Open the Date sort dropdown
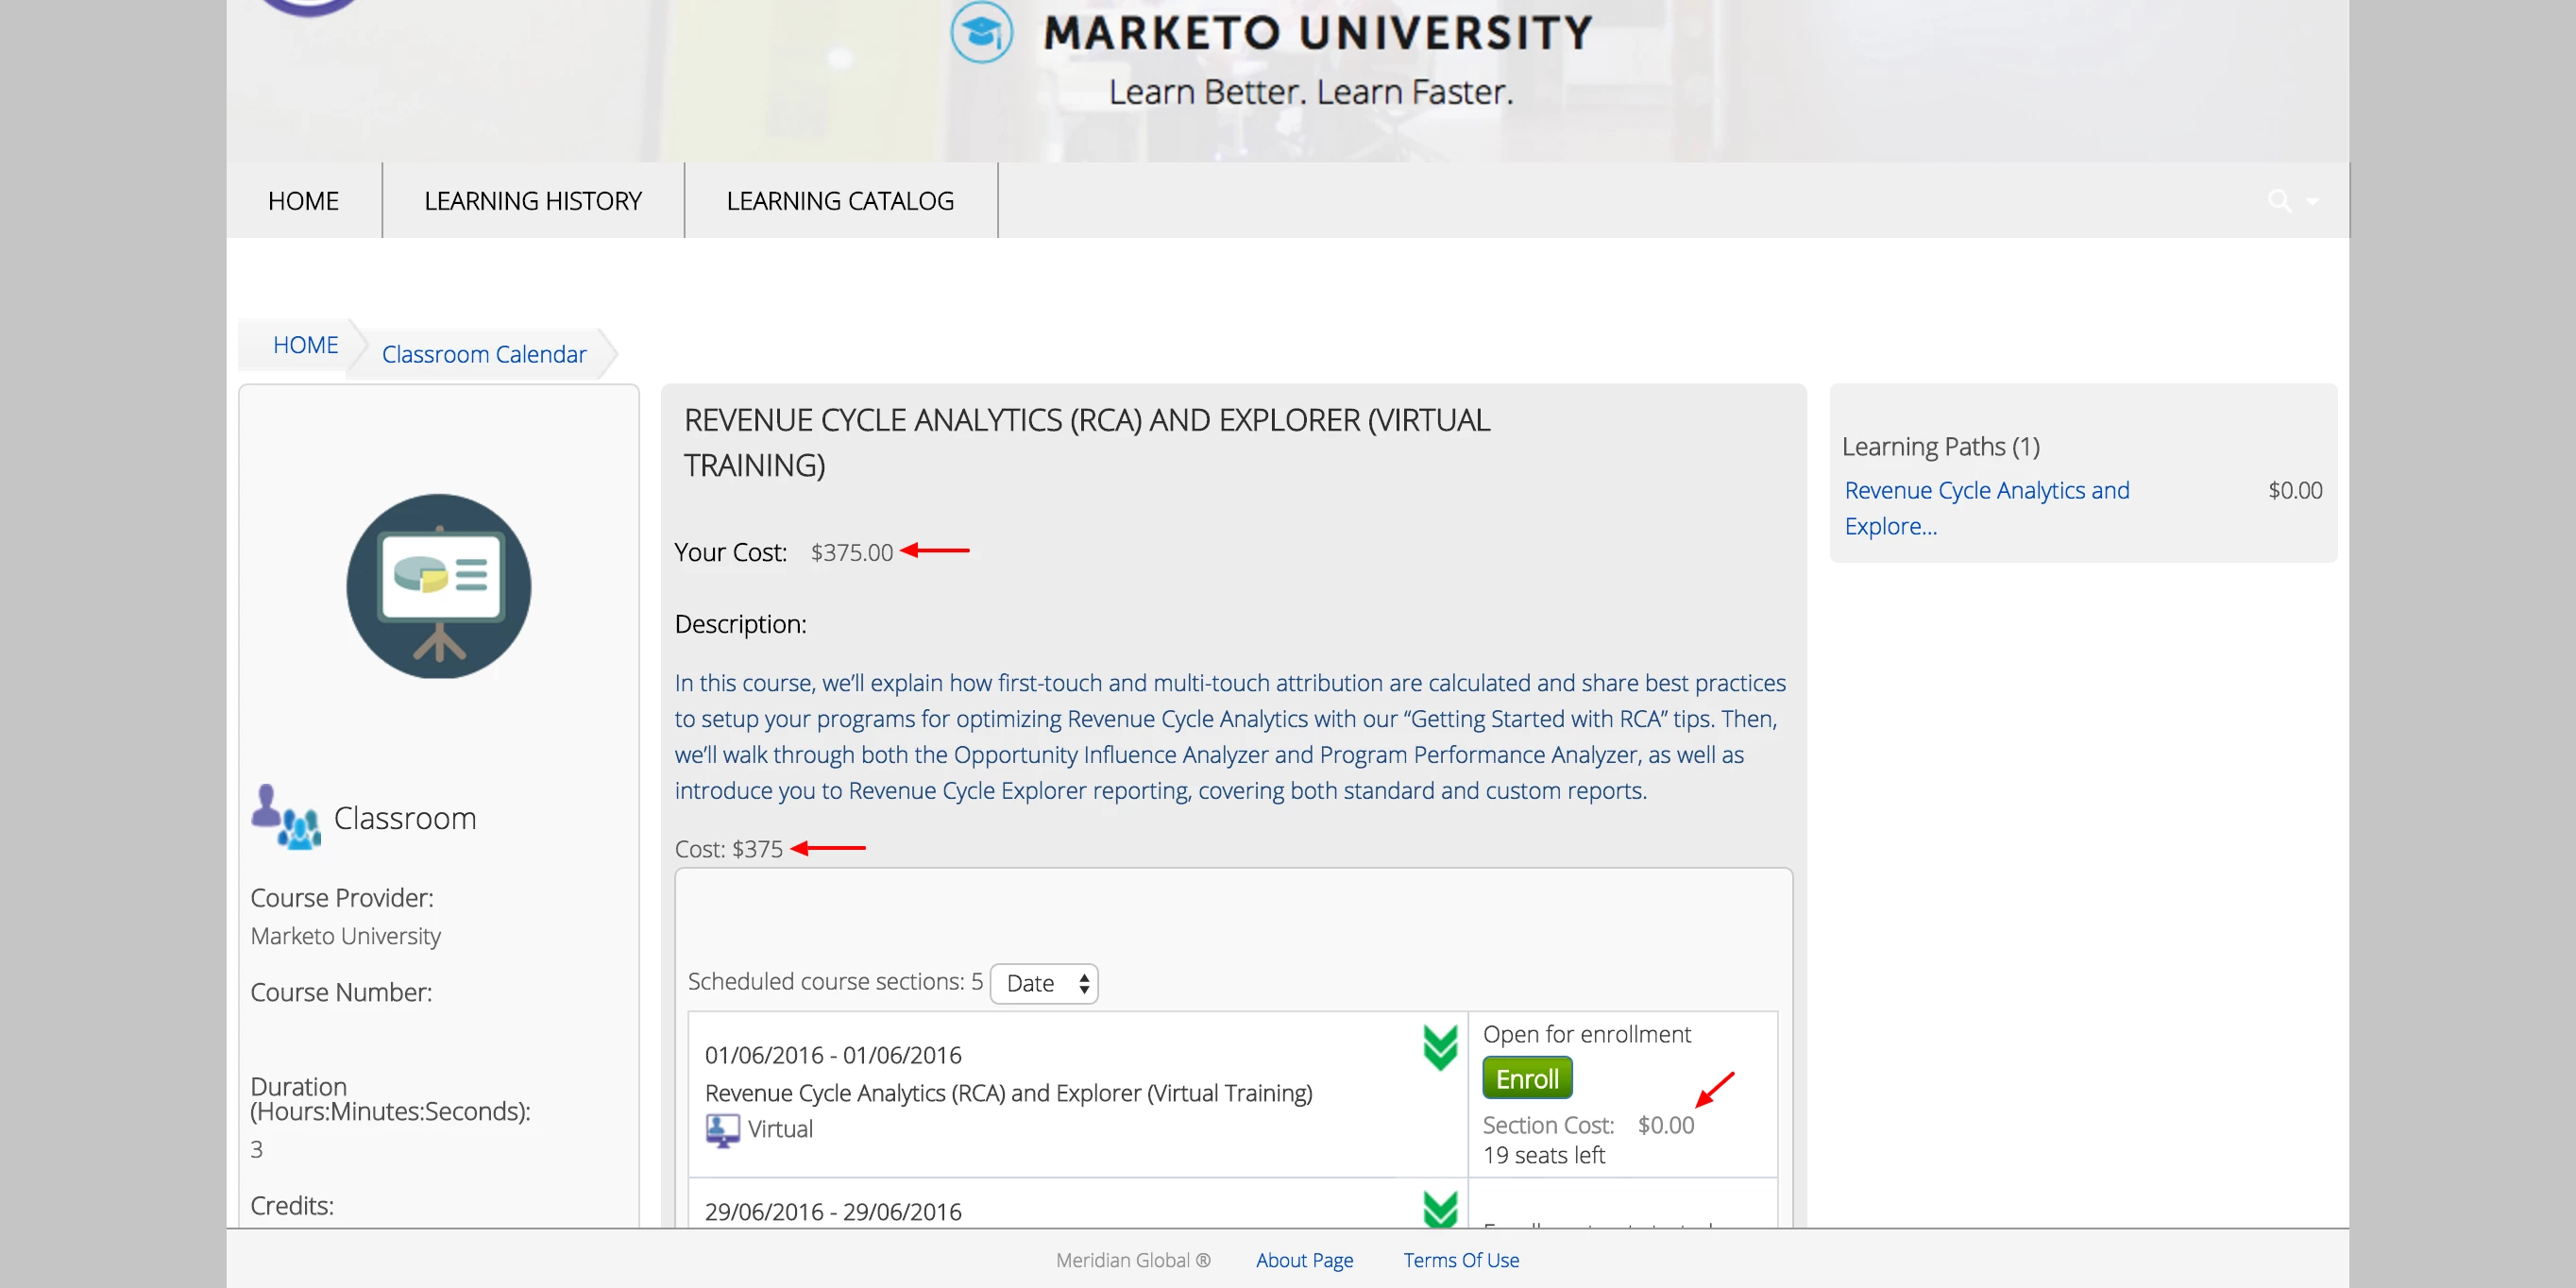This screenshot has width=2576, height=1288. click(x=1044, y=983)
